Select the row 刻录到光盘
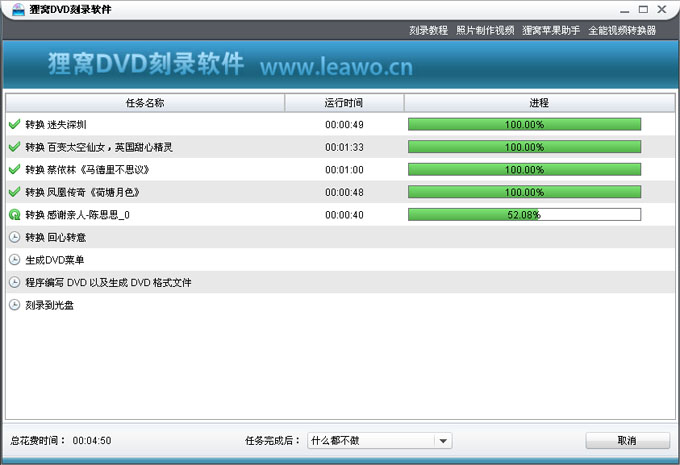This screenshot has height=465, width=680. [340, 305]
